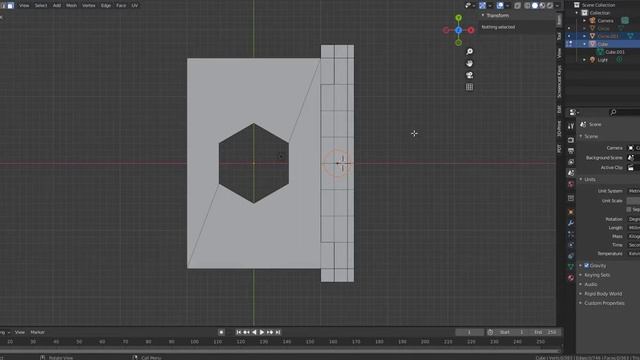This screenshot has width=640, height=360.
Task: Select wireframe viewport shading mode
Action: pos(527,5)
